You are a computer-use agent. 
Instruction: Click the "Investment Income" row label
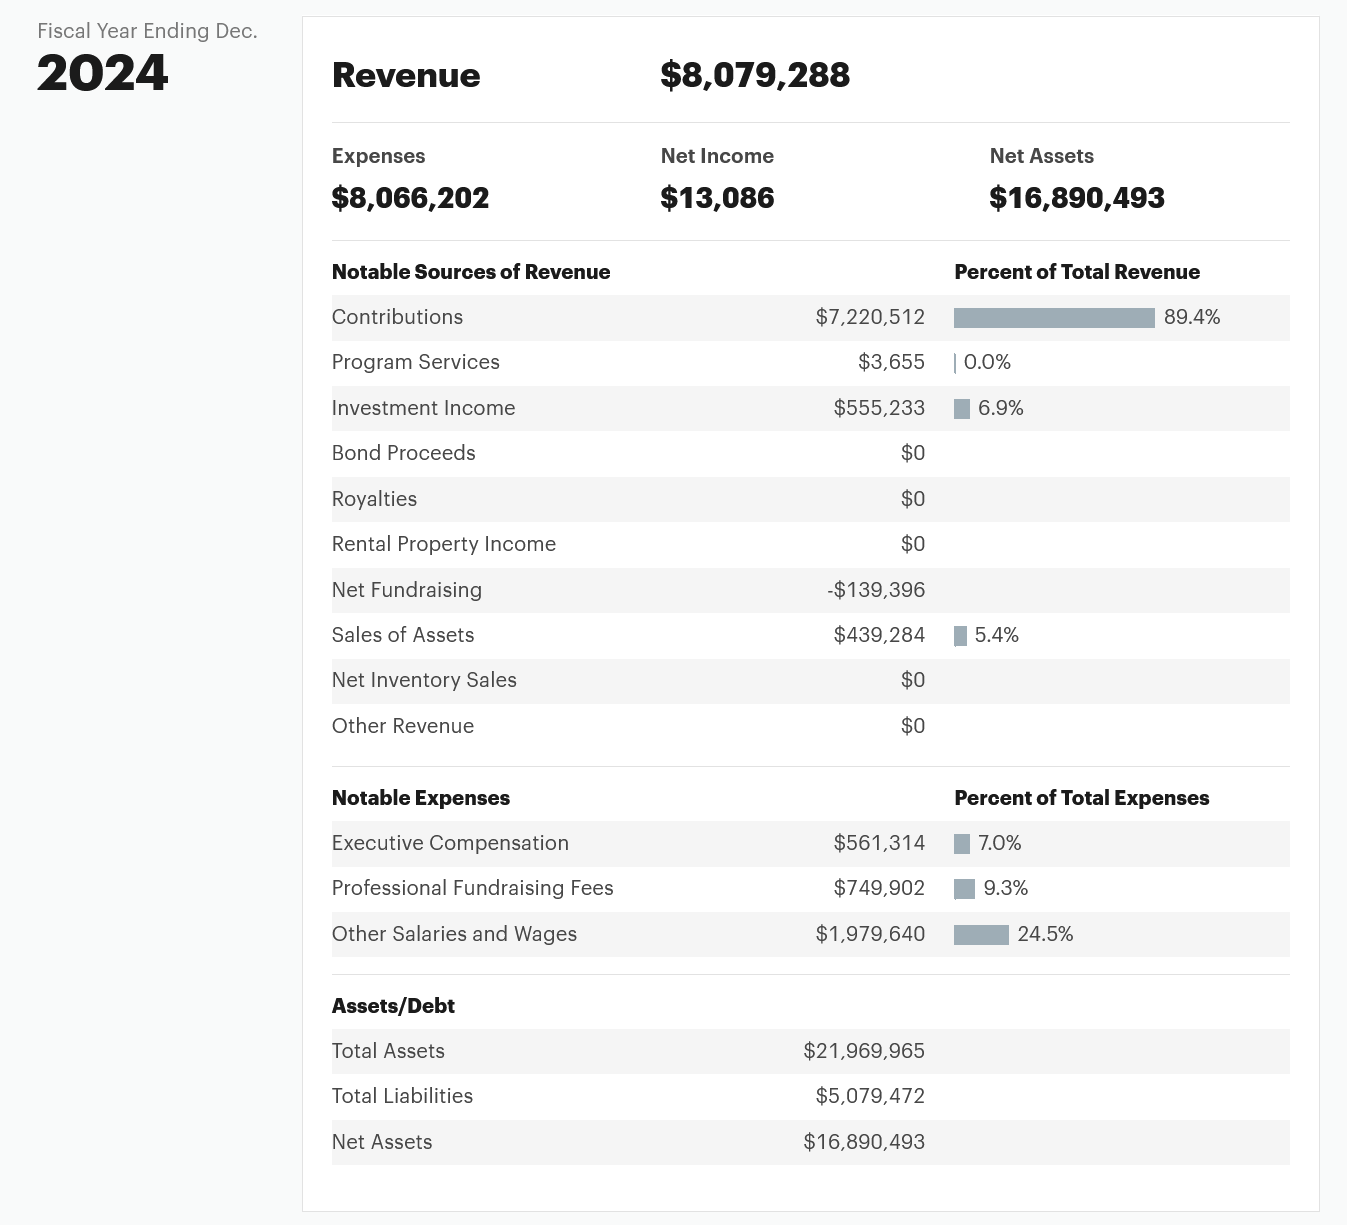[423, 408]
